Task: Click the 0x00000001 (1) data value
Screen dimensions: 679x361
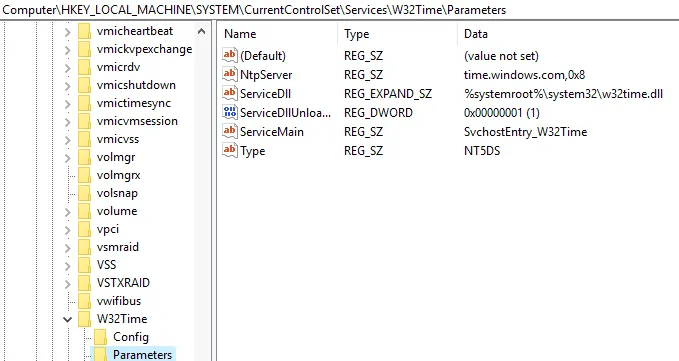Action: [x=501, y=113]
